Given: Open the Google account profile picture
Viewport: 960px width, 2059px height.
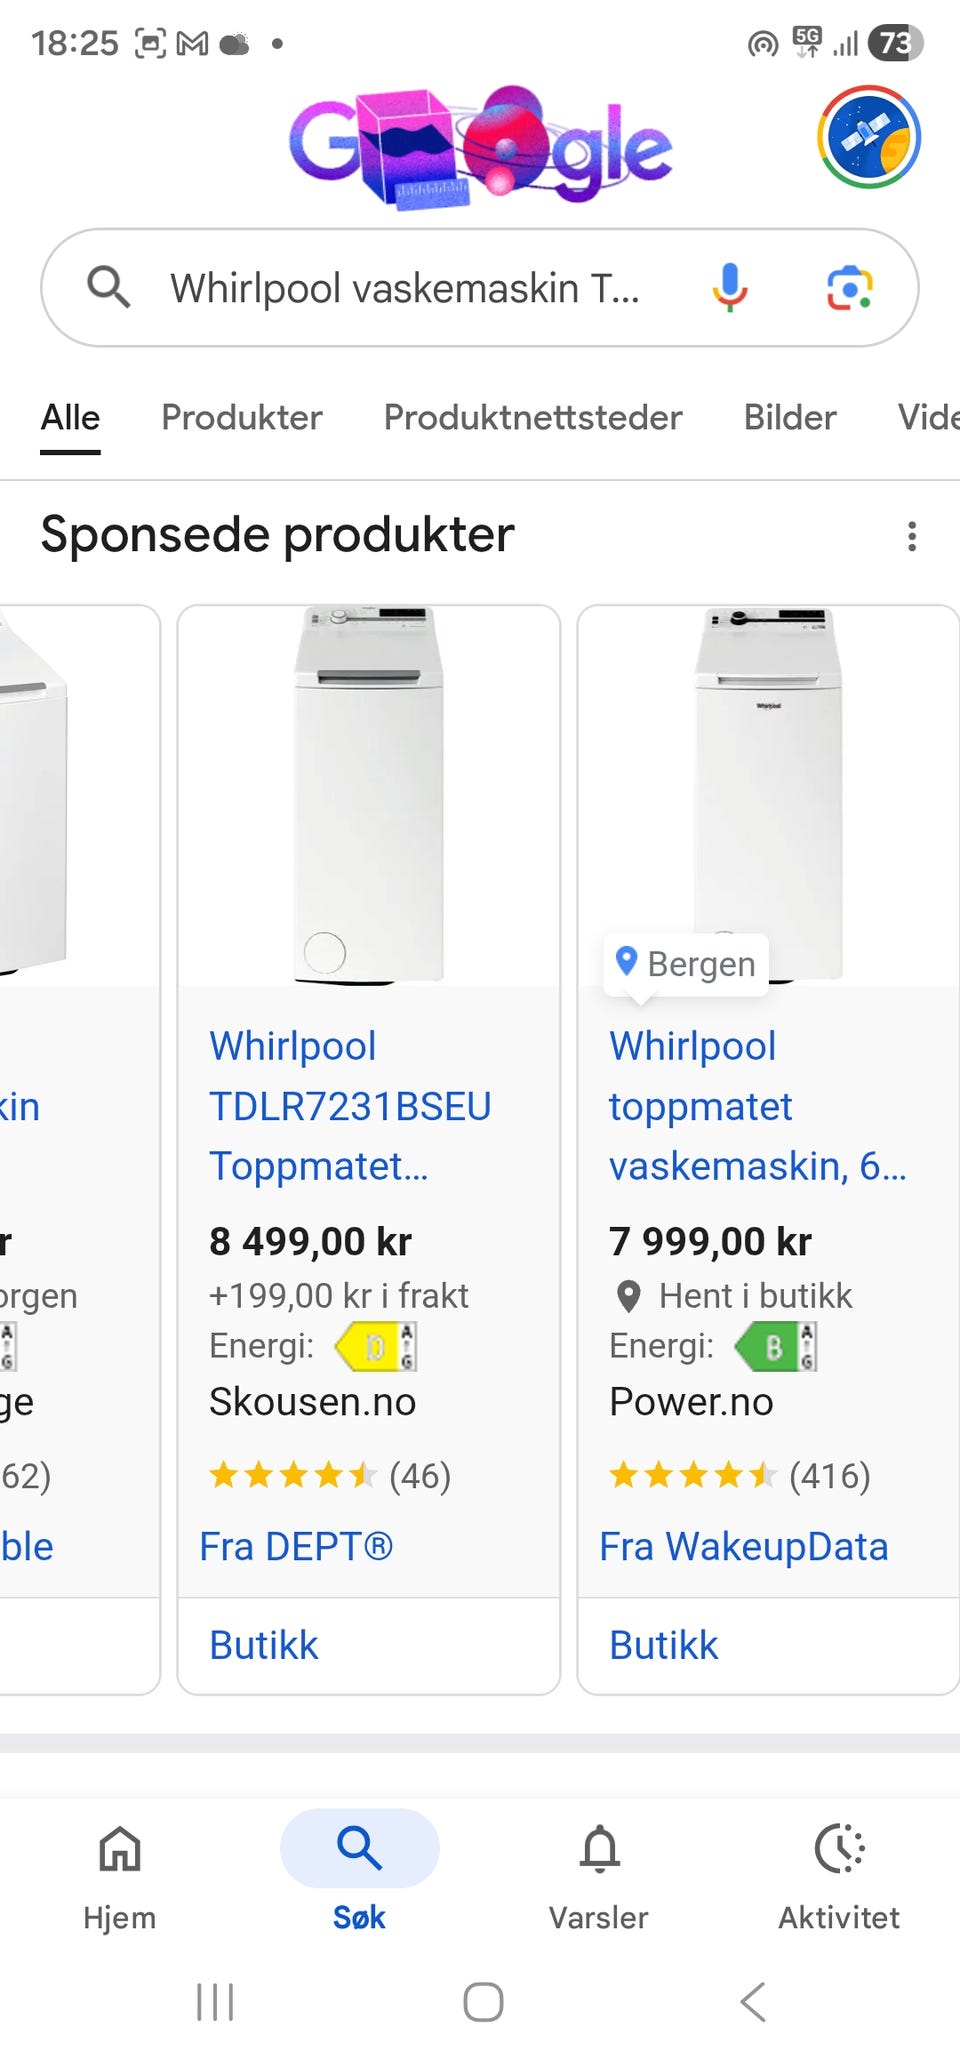Looking at the screenshot, I should [x=868, y=137].
